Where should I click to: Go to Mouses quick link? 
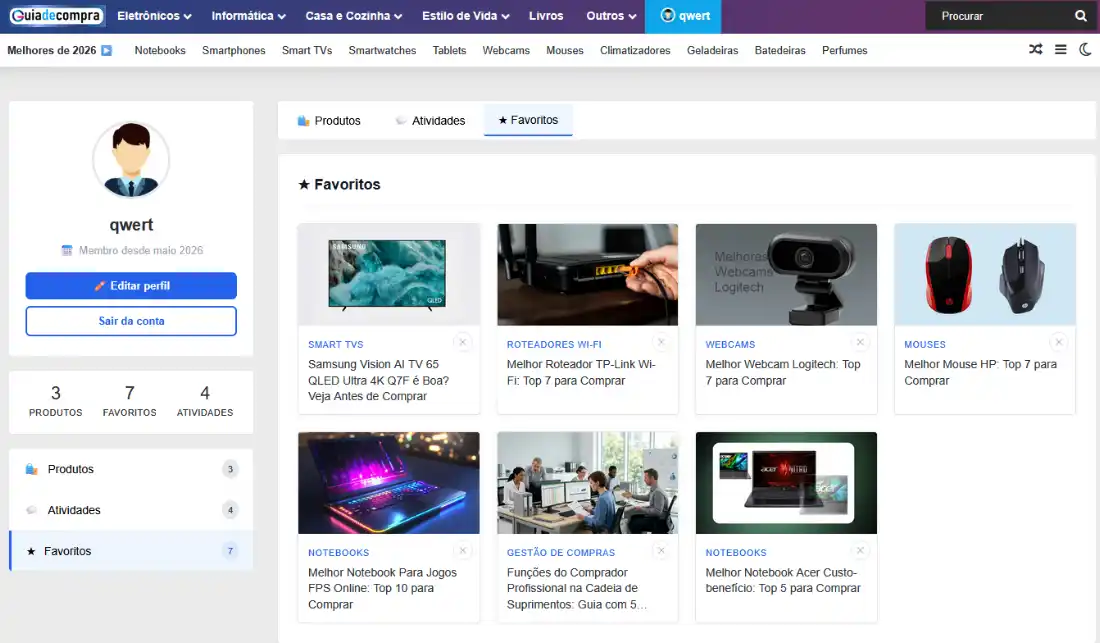point(565,50)
